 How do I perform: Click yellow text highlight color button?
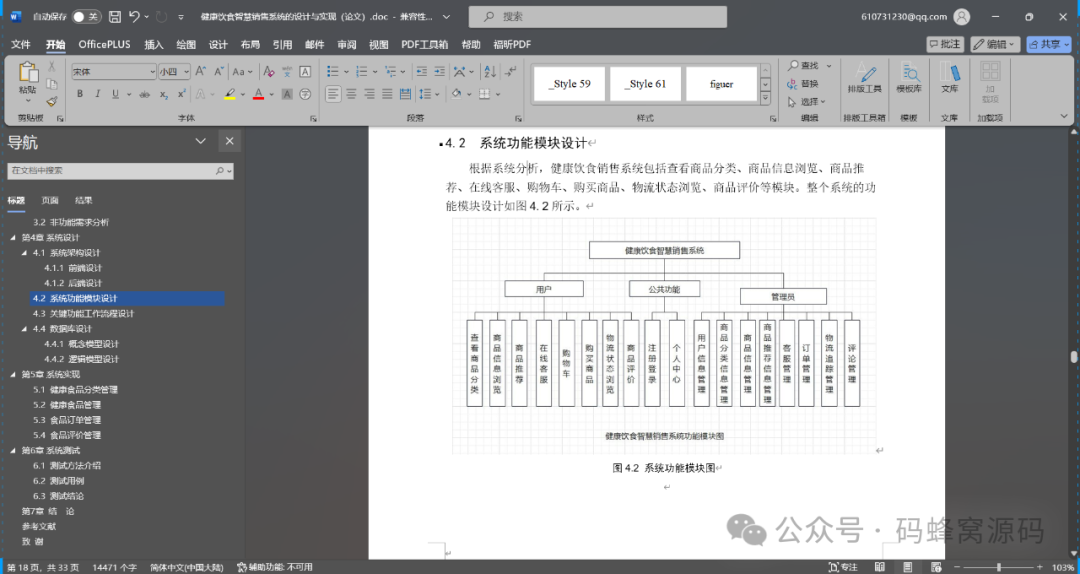(x=230, y=94)
